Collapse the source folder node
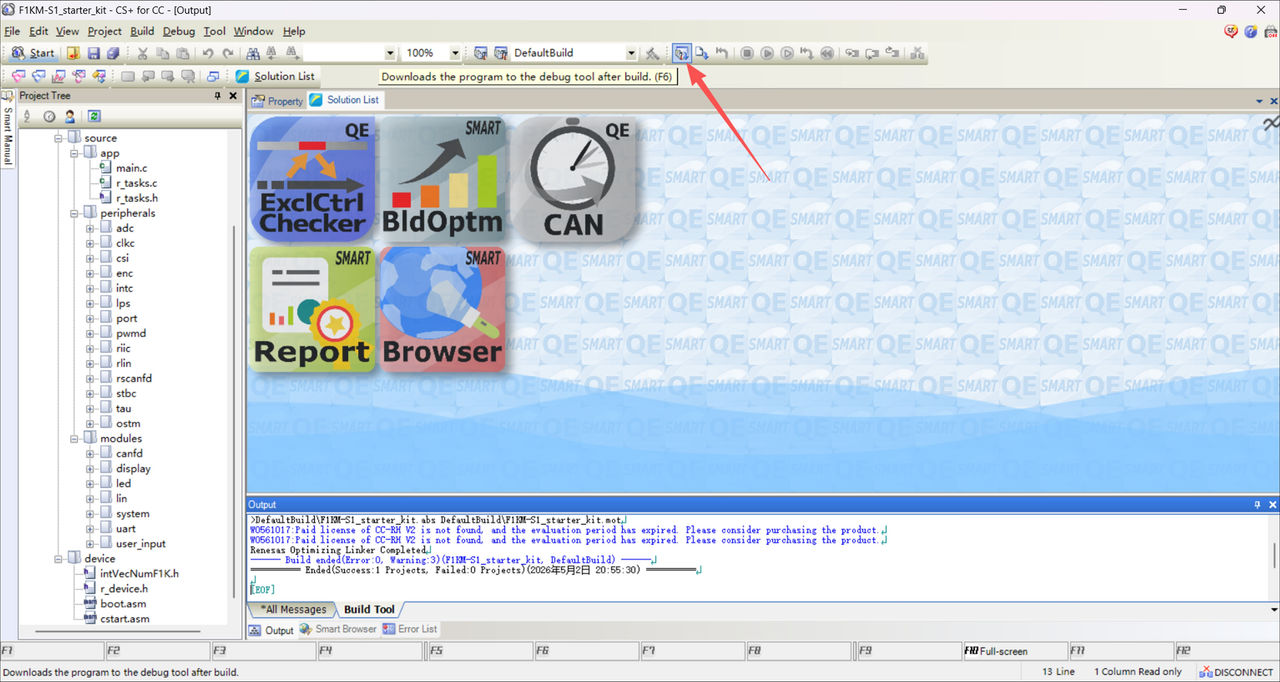Viewport: 1280px width, 682px height. click(58, 138)
